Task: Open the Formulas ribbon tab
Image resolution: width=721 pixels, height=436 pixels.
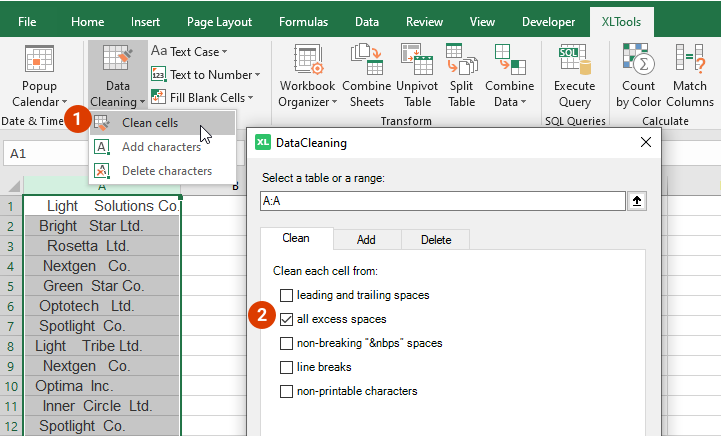Action: pos(303,21)
